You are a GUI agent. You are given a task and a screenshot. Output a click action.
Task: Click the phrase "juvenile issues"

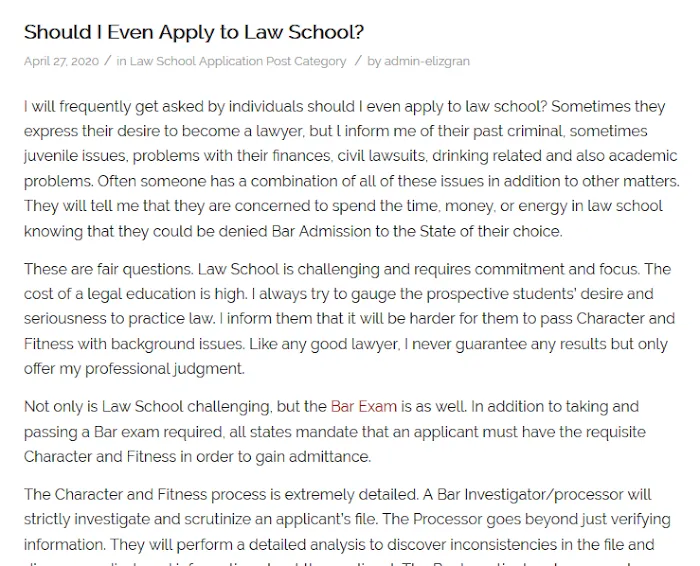[73, 157]
